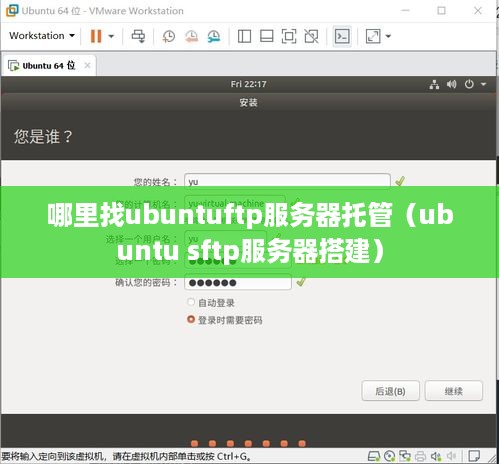The height and width of the screenshot is (464, 499).
Task: Click the Ubuntu power icon
Action: tap(469, 84)
